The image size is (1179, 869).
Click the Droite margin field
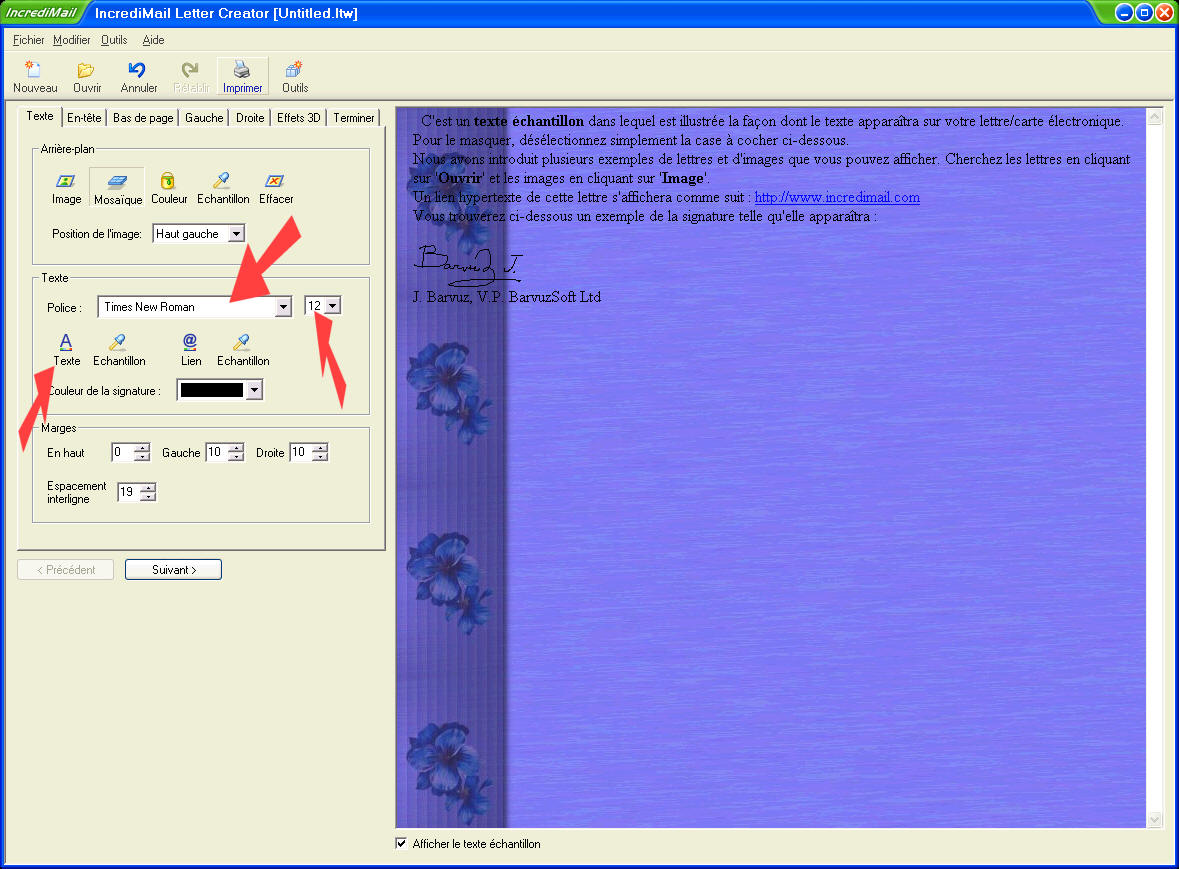tap(301, 453)
